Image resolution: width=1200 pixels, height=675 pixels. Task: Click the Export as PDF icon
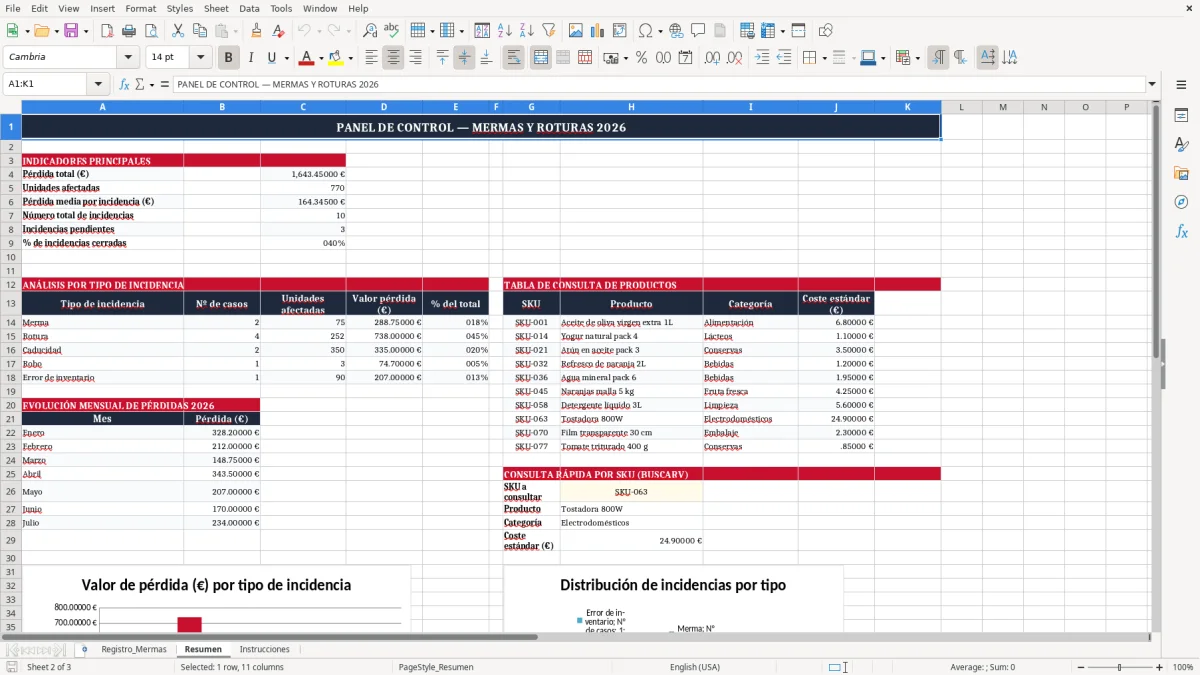[x=109, y=31]
